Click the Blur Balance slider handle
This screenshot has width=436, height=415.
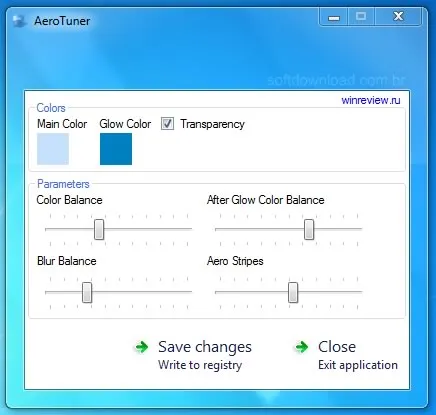tap(87, 292)
